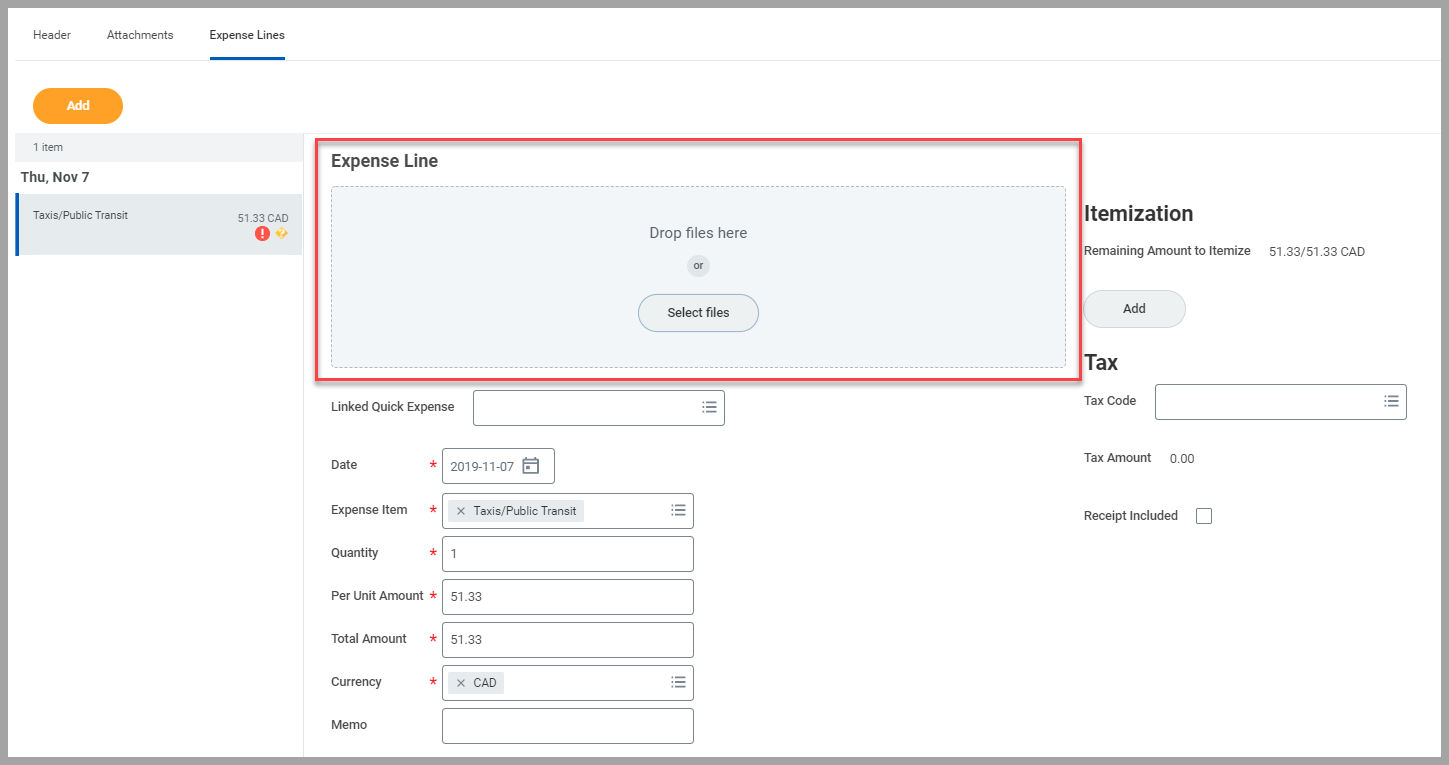Viewport: 1449px width, 765px height.
Task: Click the orange Add button
Action: click(78, 106)
